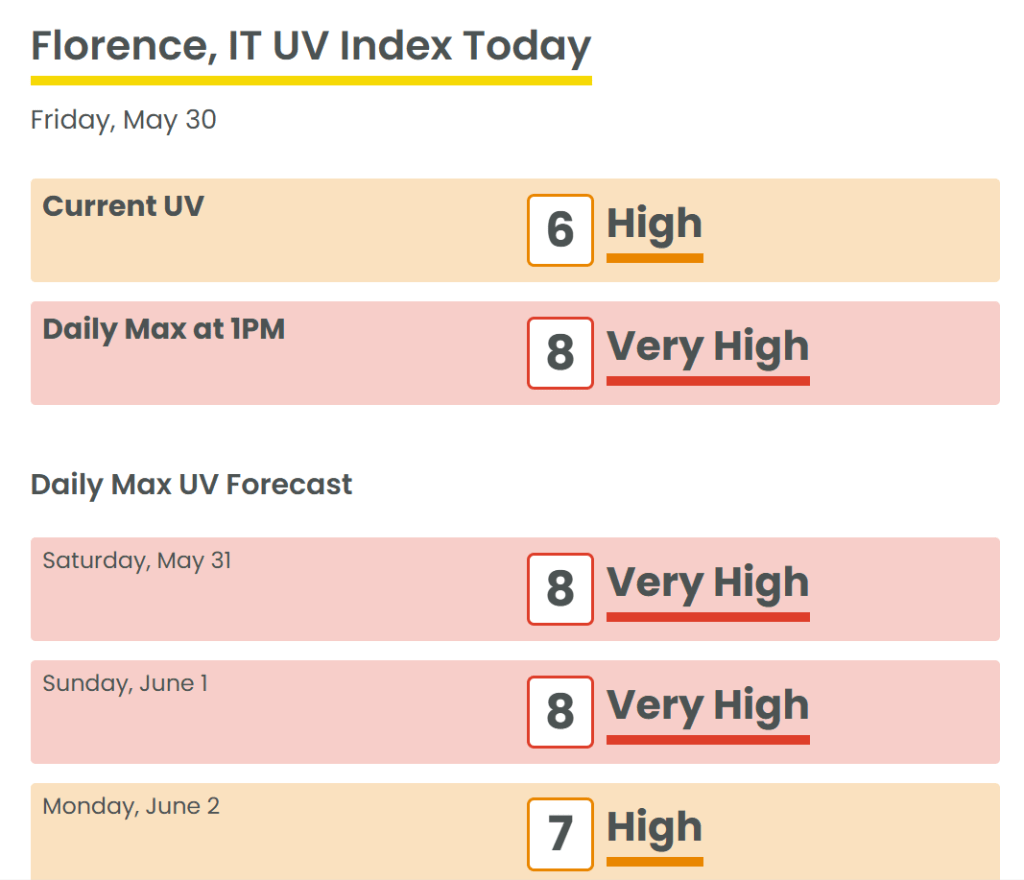Click Saturday's UV index 8 badge
Image resolution: width=1024 pixels, height=880 pixels.
pyautogui.click(x=560, y=589)
